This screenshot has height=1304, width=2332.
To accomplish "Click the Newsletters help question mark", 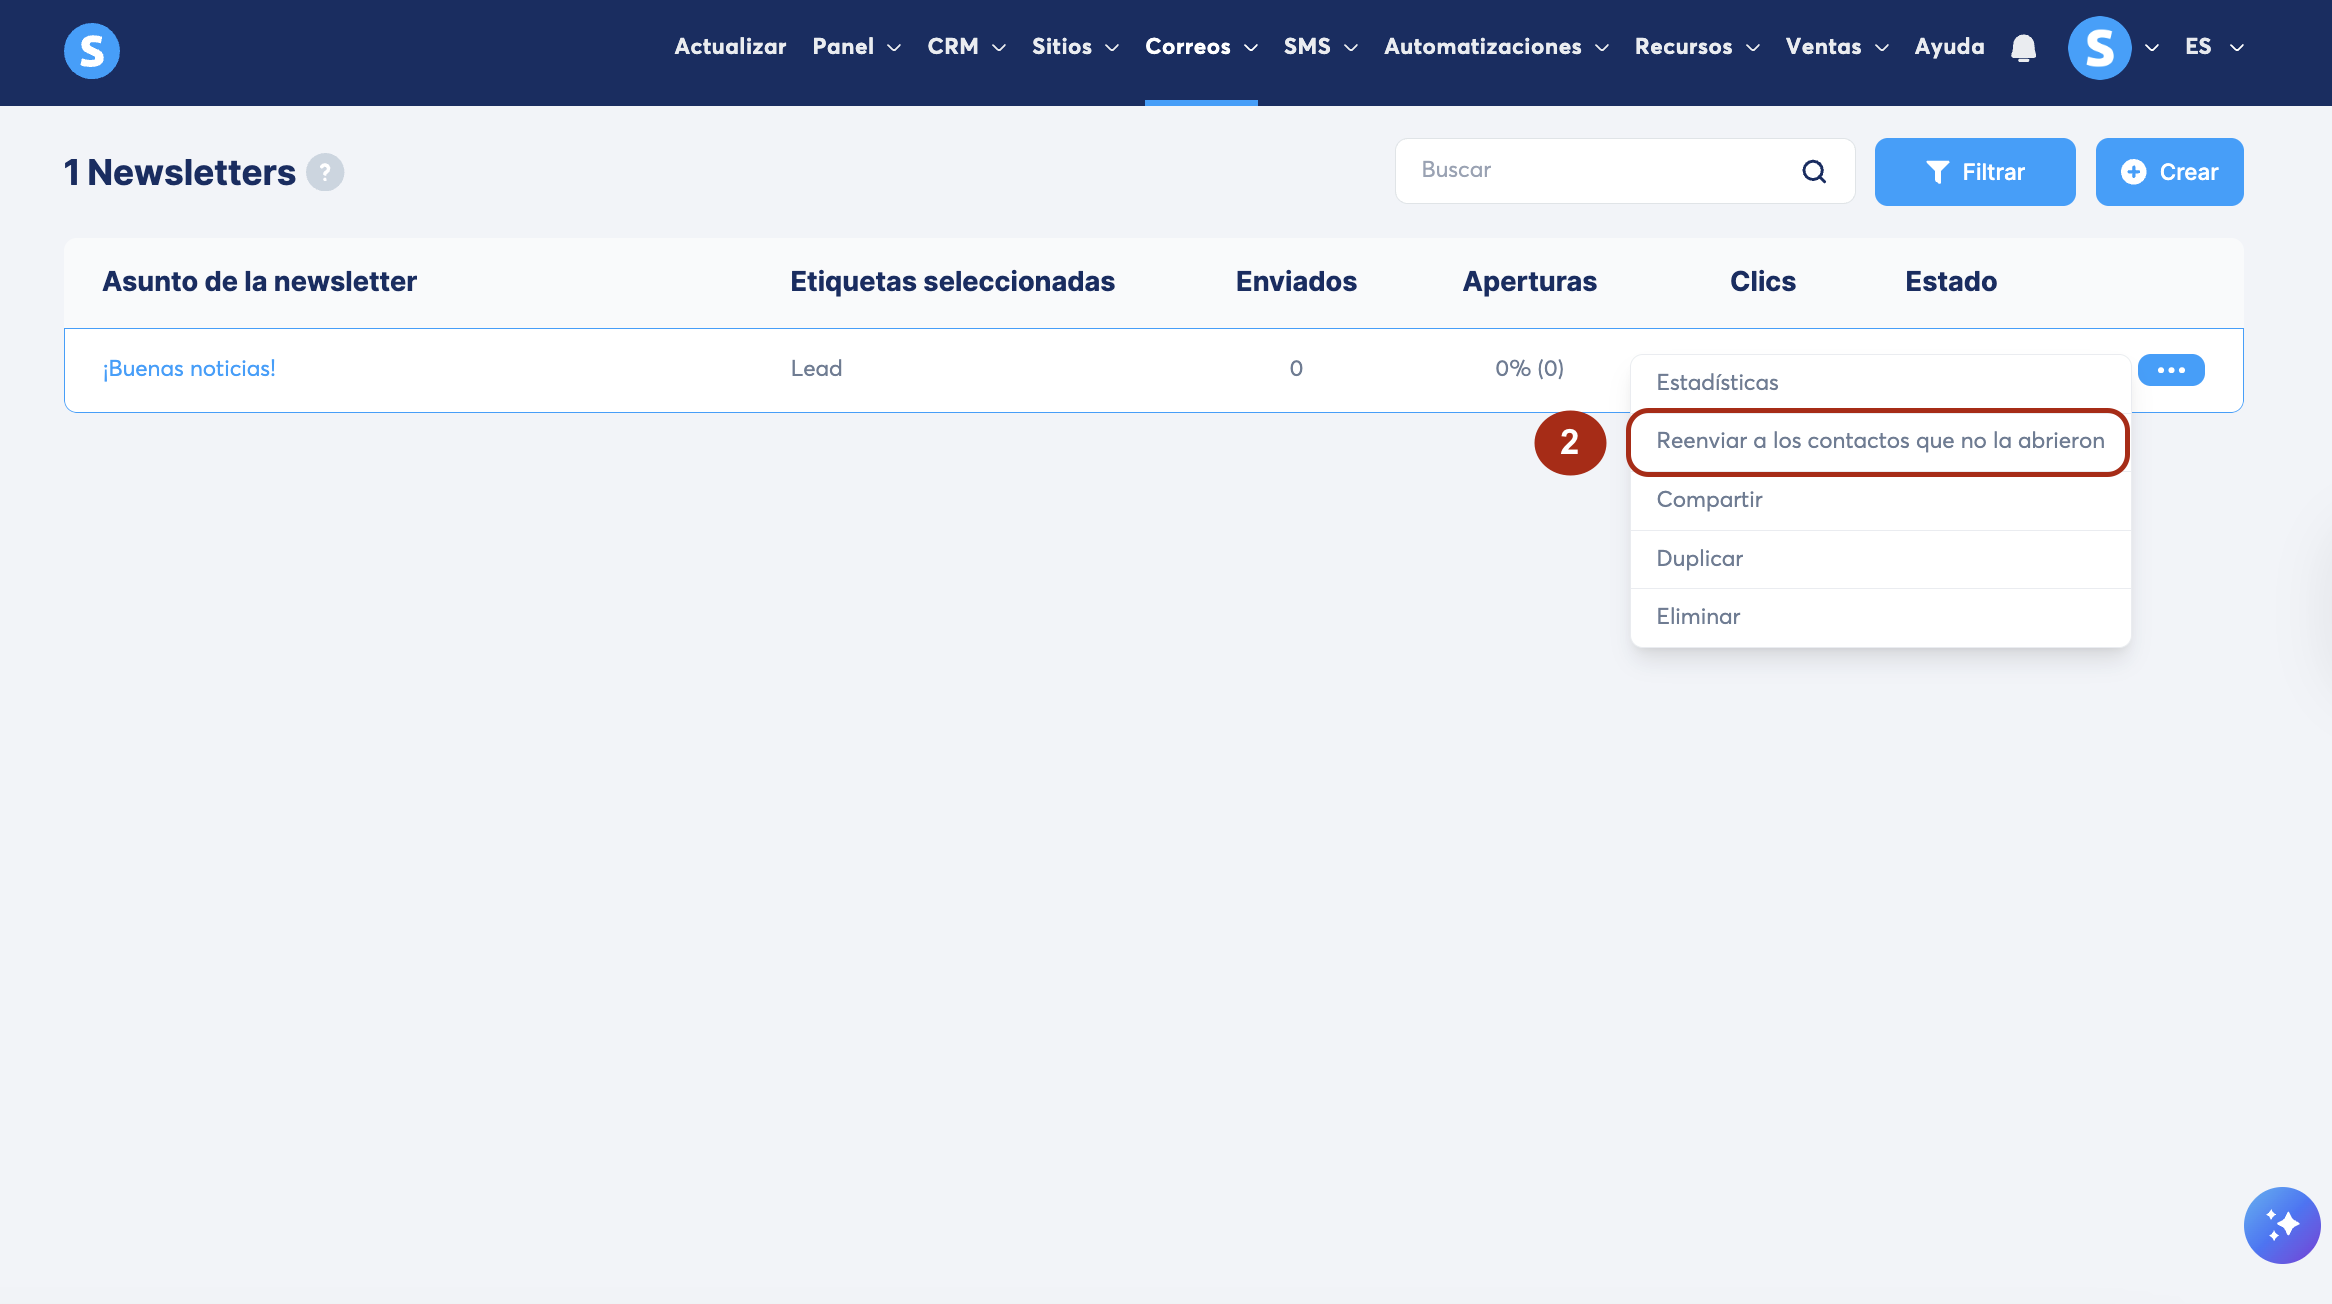I will pyautogui.click(x=325, y=172).
